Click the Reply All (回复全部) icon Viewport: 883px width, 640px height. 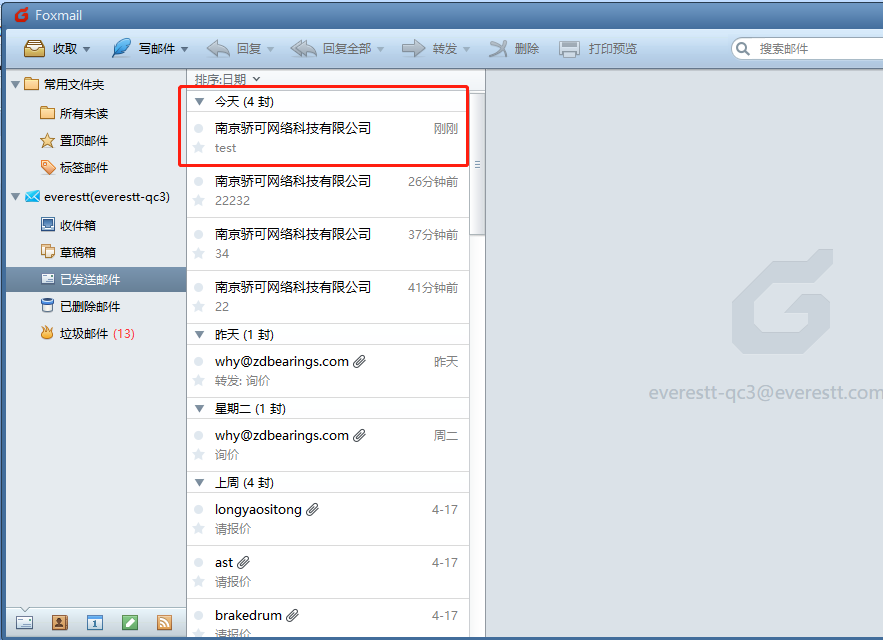pos(303,47)
